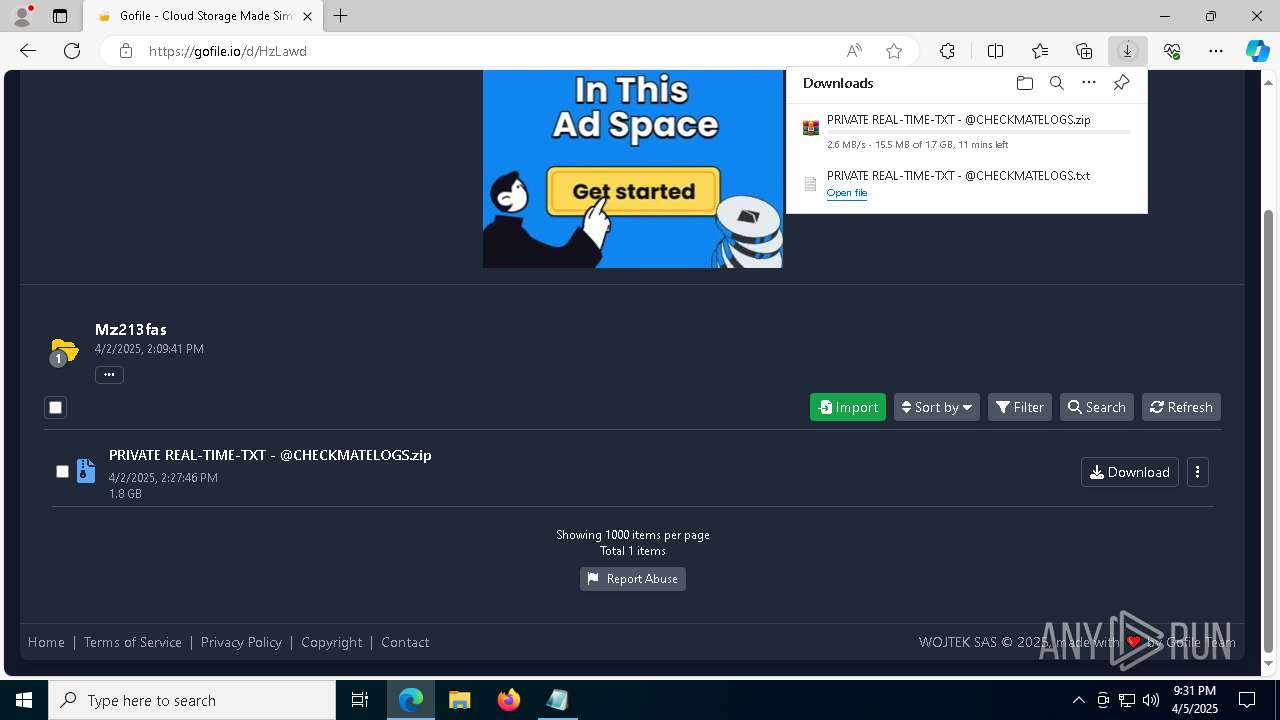The height and width of the screenshot is (720, 1280).
Task: Click Windows taskbar search box
Action: [192, 700]
